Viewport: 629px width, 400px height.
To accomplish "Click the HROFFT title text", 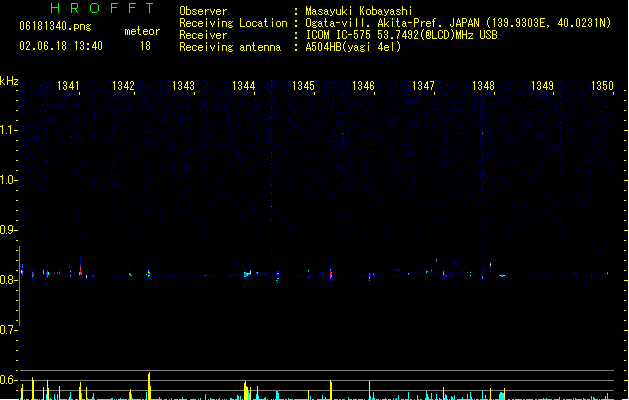I will click(102, 8).
